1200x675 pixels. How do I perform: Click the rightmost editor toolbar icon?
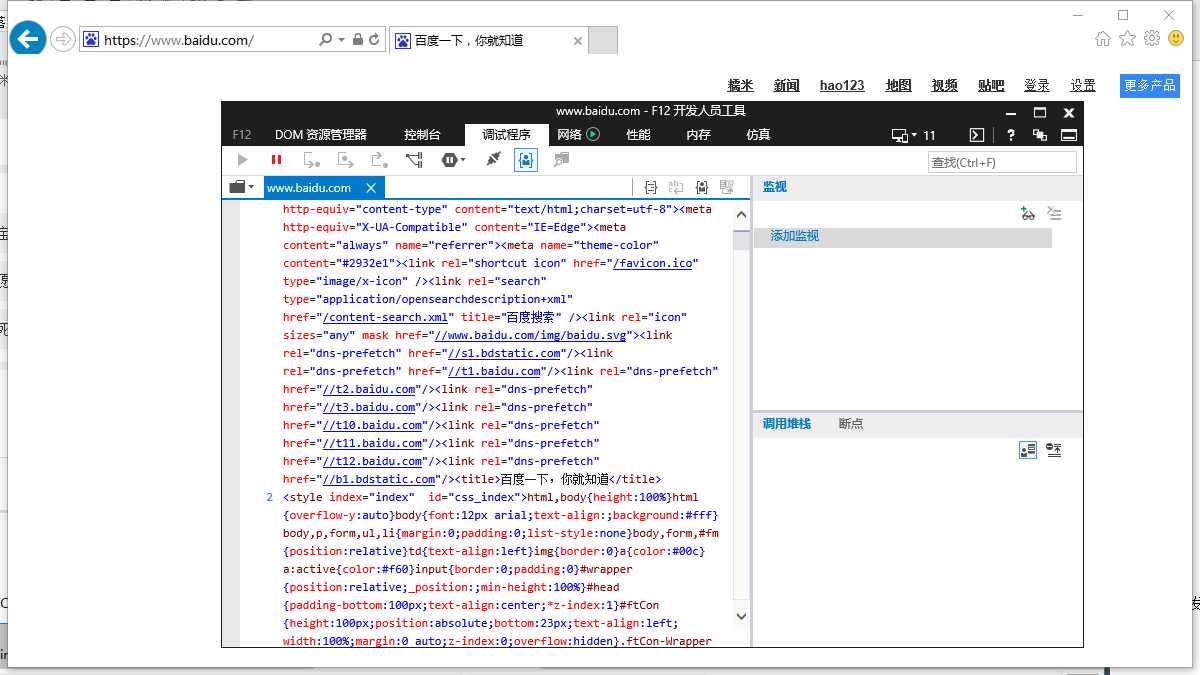tap(727, 187)
